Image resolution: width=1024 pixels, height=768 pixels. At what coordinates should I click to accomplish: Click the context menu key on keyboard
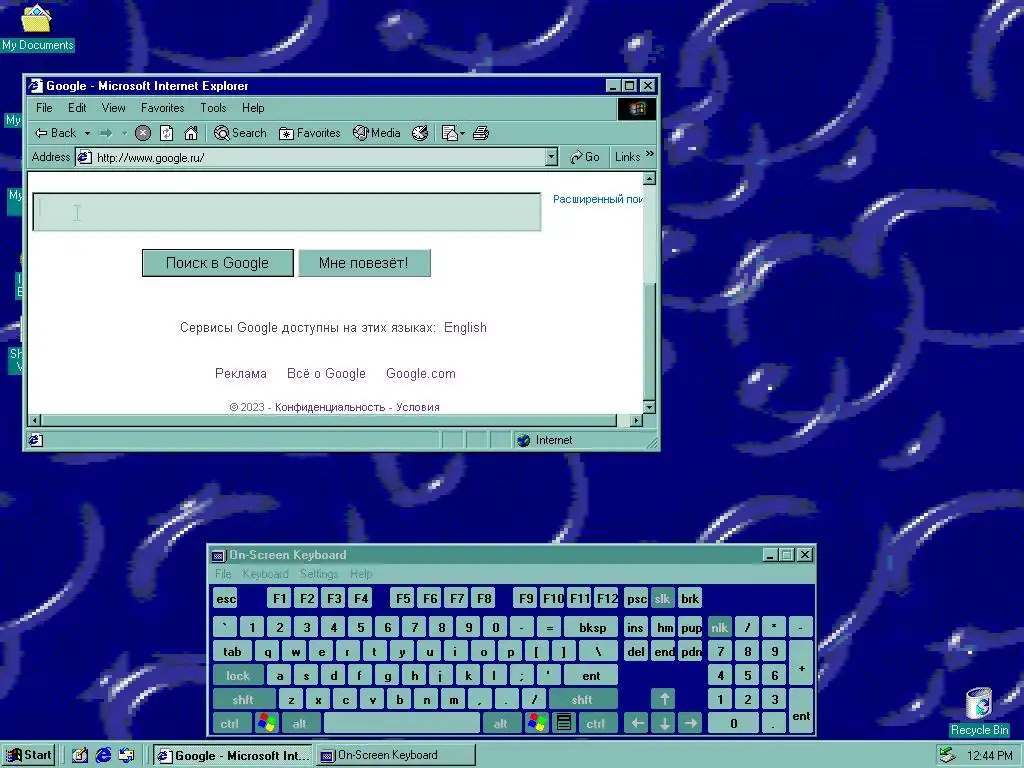click(564, 724)
